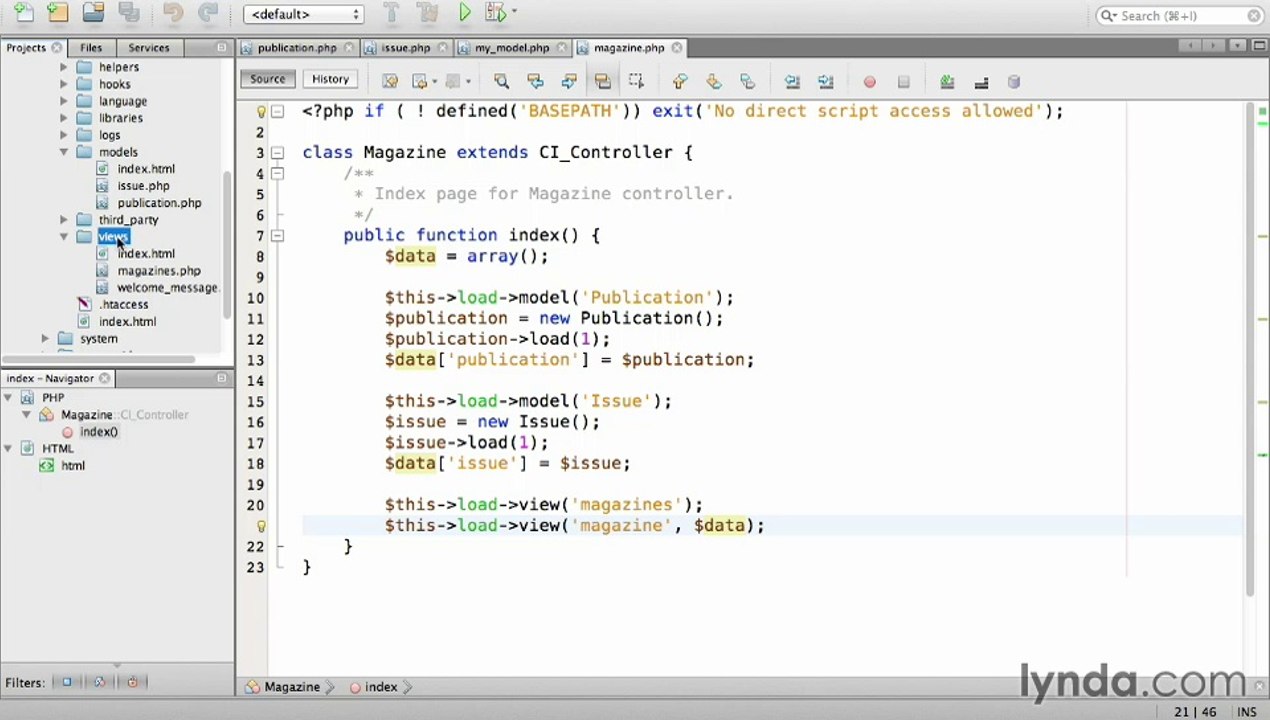Switch to the my_model.php tab

pos(511,48)
